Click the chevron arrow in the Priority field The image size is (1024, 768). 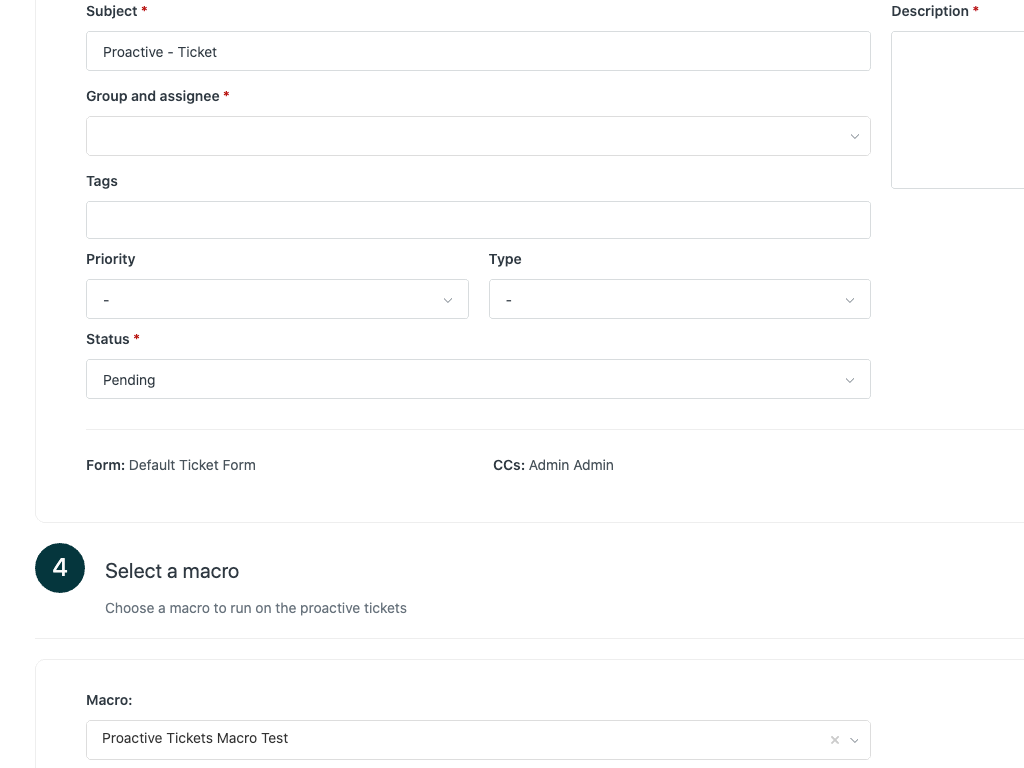pyautogui.click(x=448, y=300)
